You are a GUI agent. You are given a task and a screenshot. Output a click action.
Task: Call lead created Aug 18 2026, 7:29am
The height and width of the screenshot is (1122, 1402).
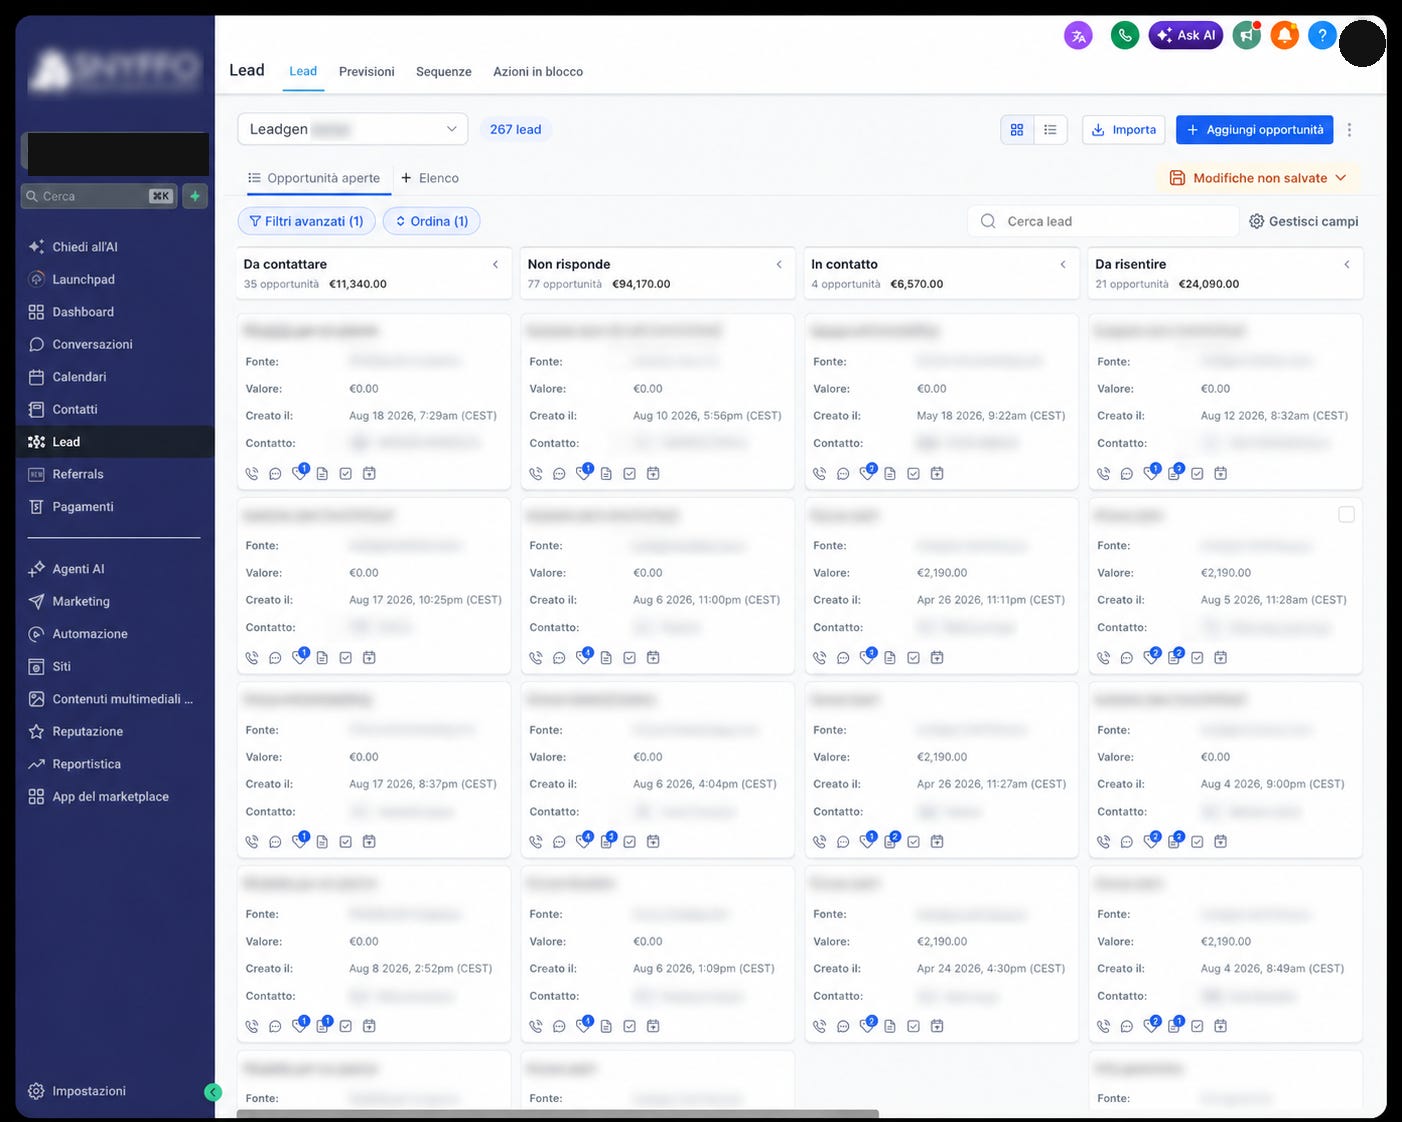pos(252,474)
